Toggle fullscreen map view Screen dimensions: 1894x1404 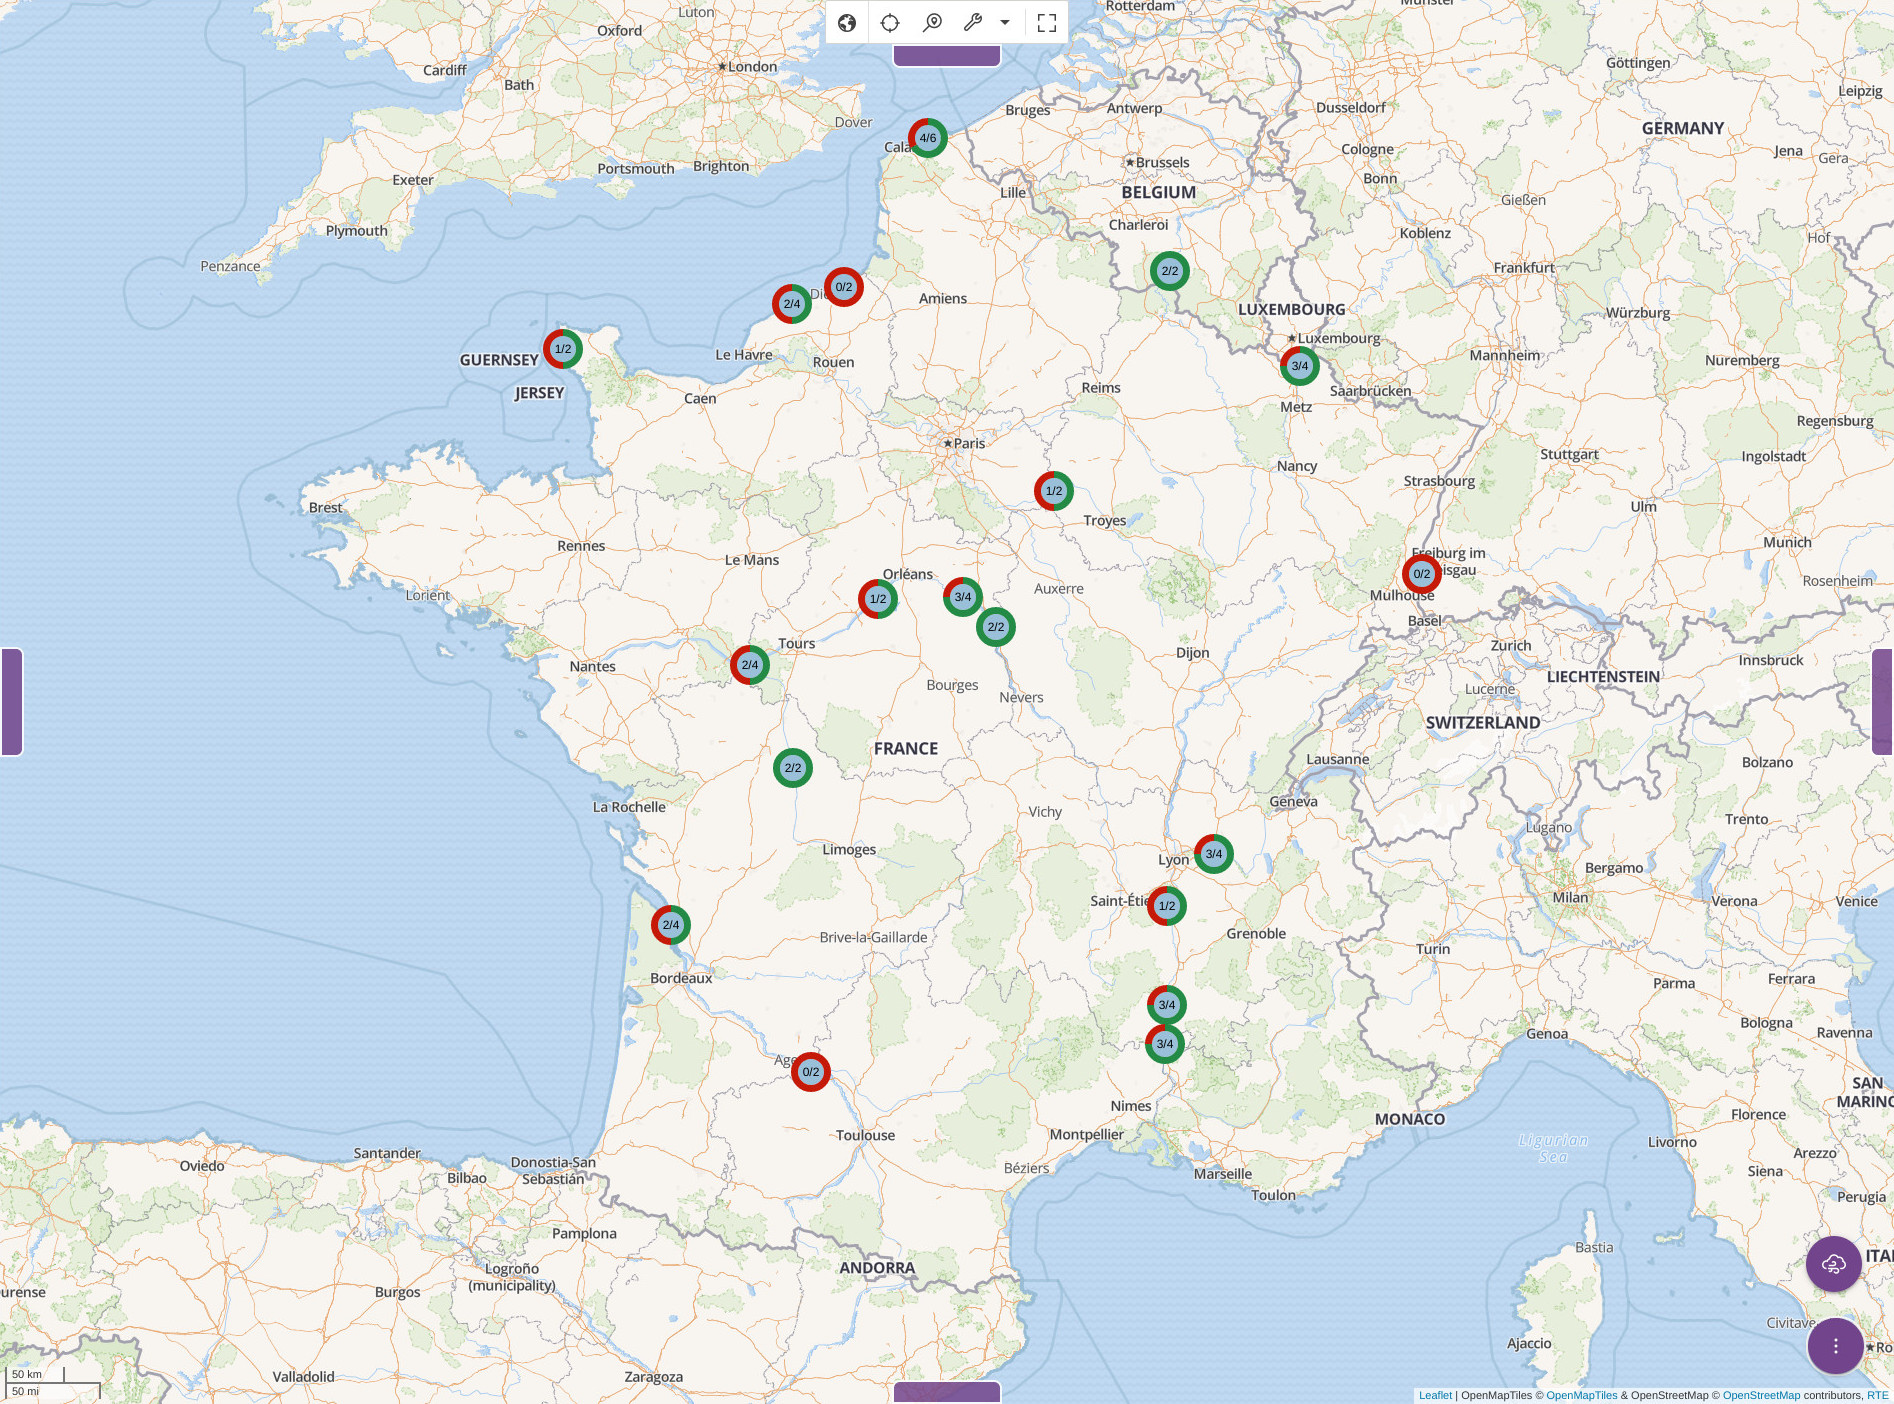coord(1047,23)
